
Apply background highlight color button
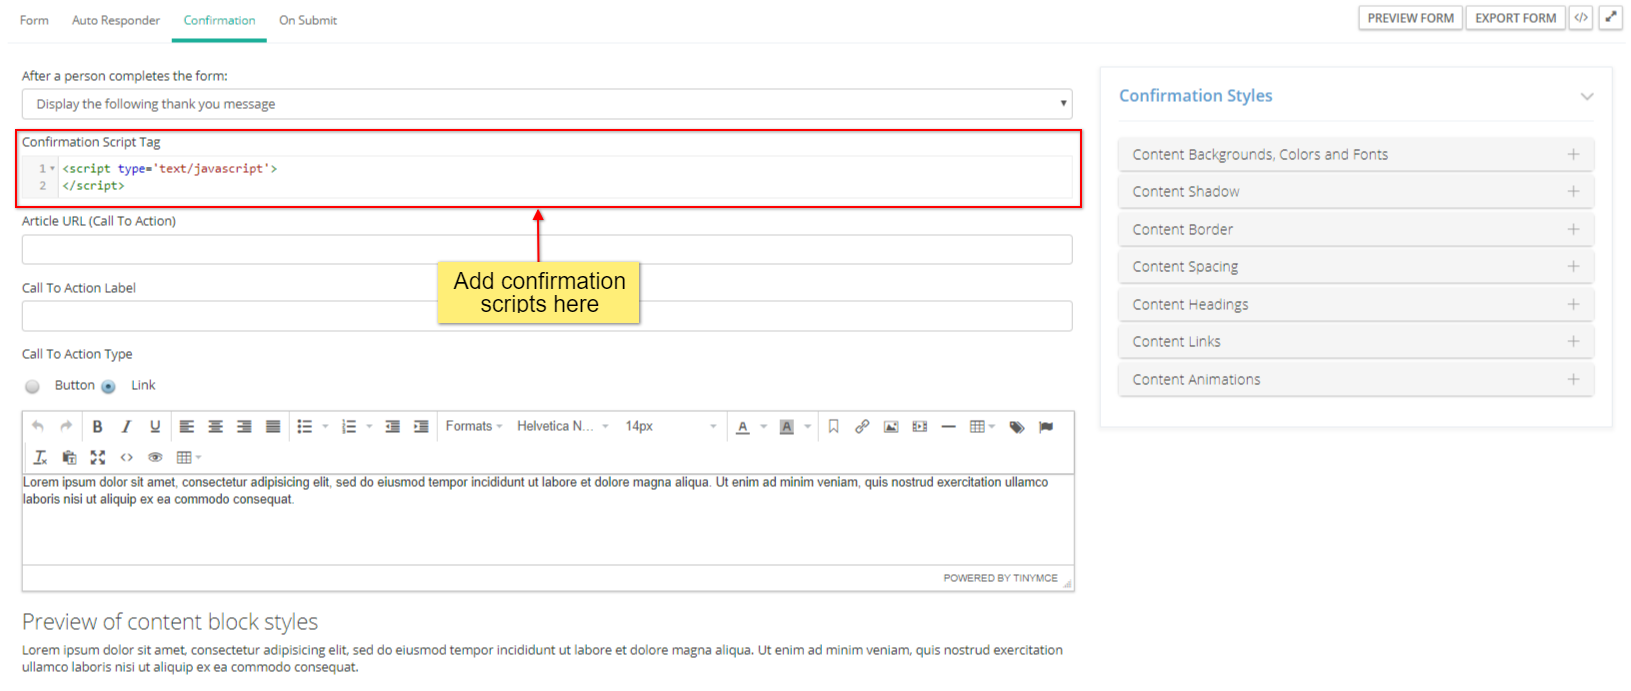(787, 427)
